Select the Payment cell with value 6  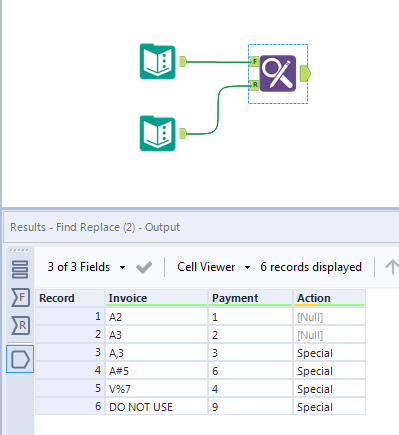250,371
